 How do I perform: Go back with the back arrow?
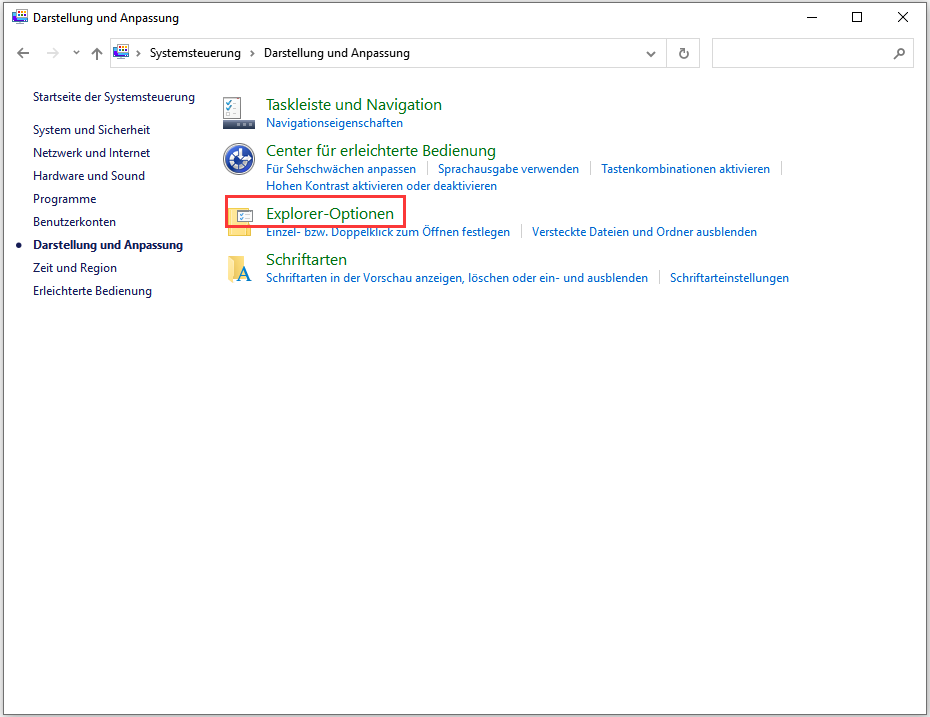[23, 53]
